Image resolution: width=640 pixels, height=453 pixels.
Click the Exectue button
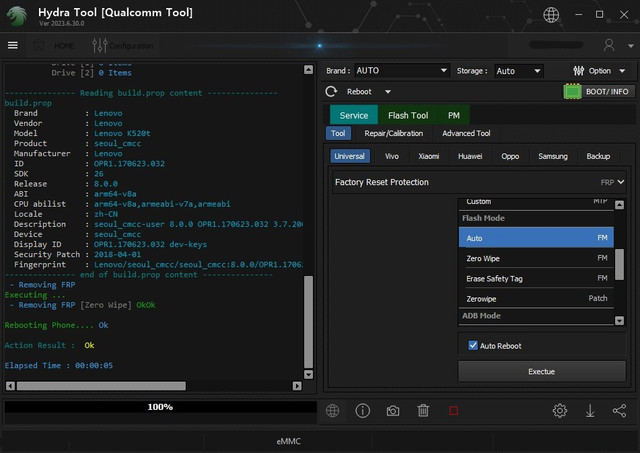tap(541, 371)
